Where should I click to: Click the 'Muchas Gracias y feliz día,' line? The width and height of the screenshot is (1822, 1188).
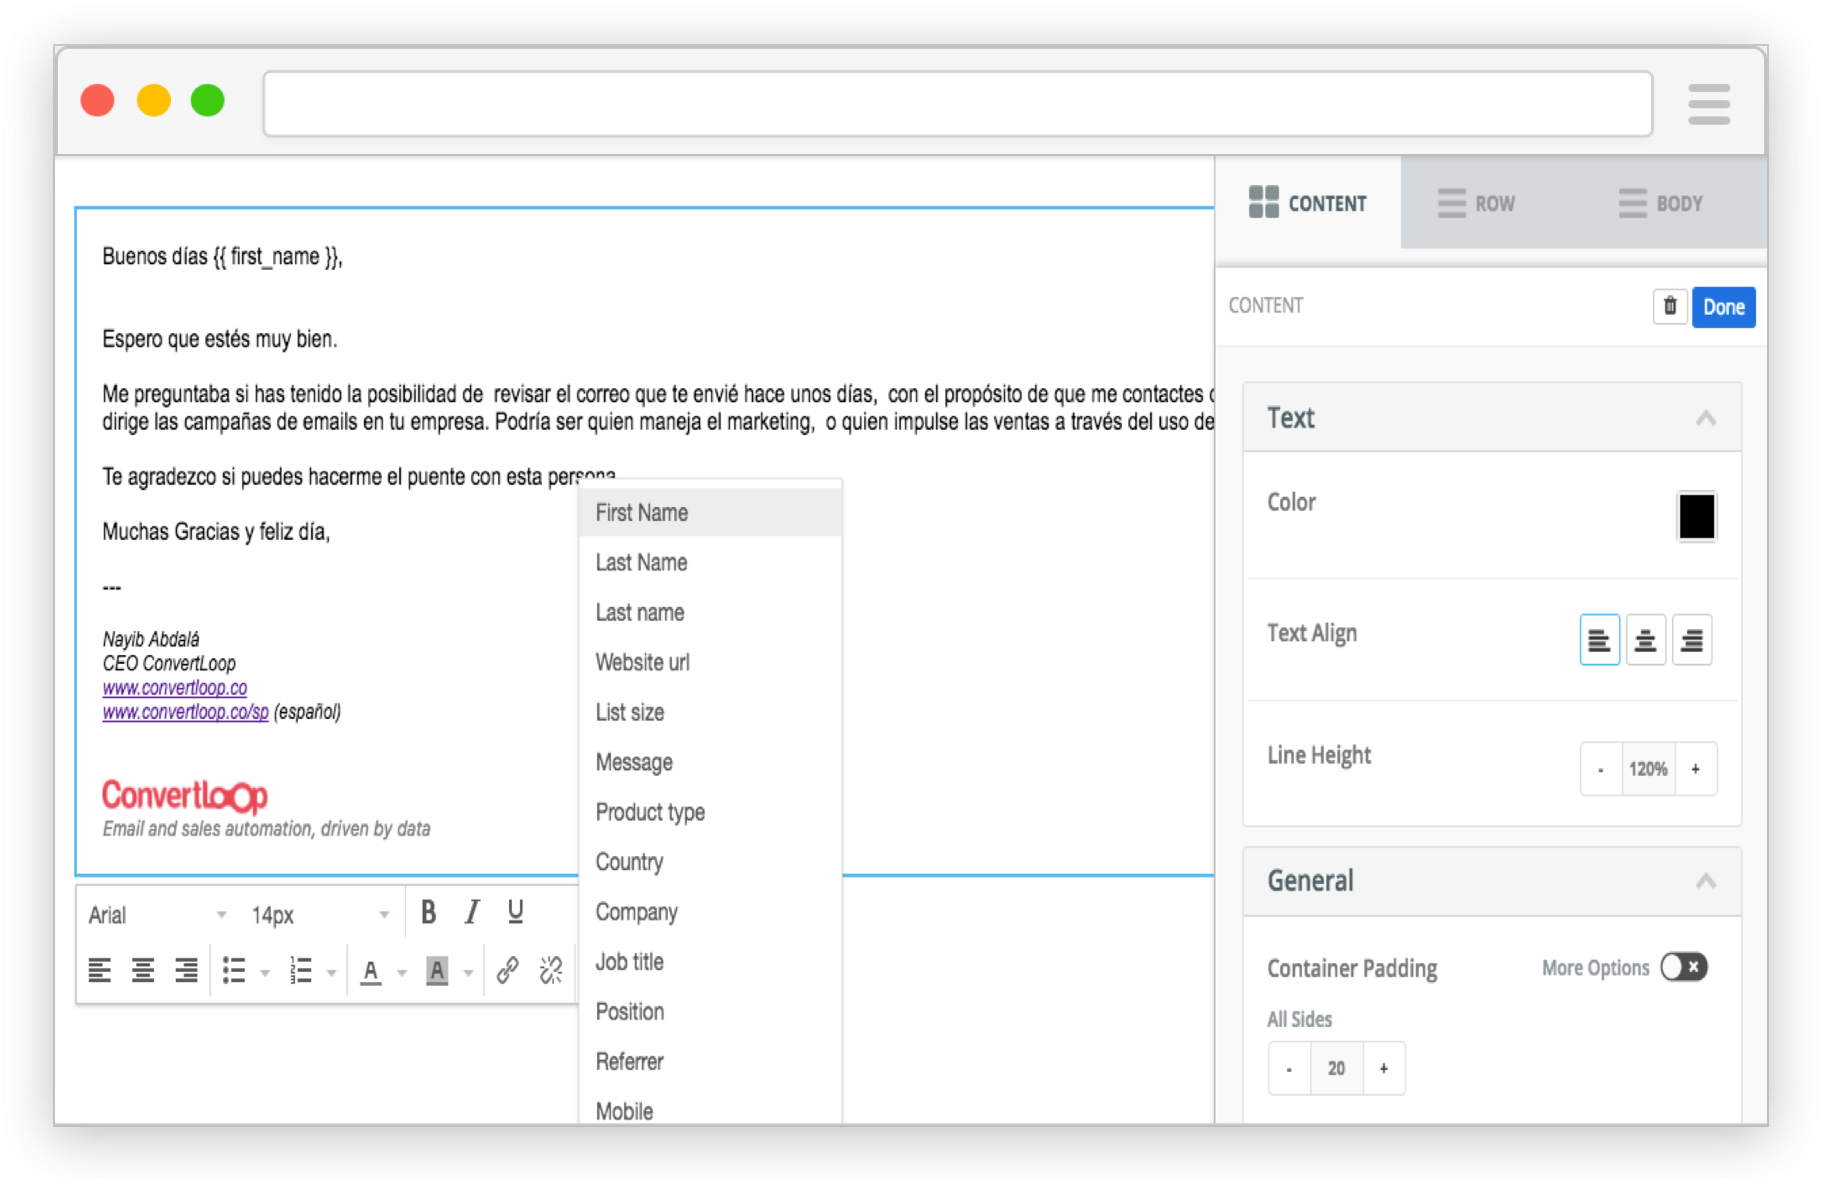[216, 532]
